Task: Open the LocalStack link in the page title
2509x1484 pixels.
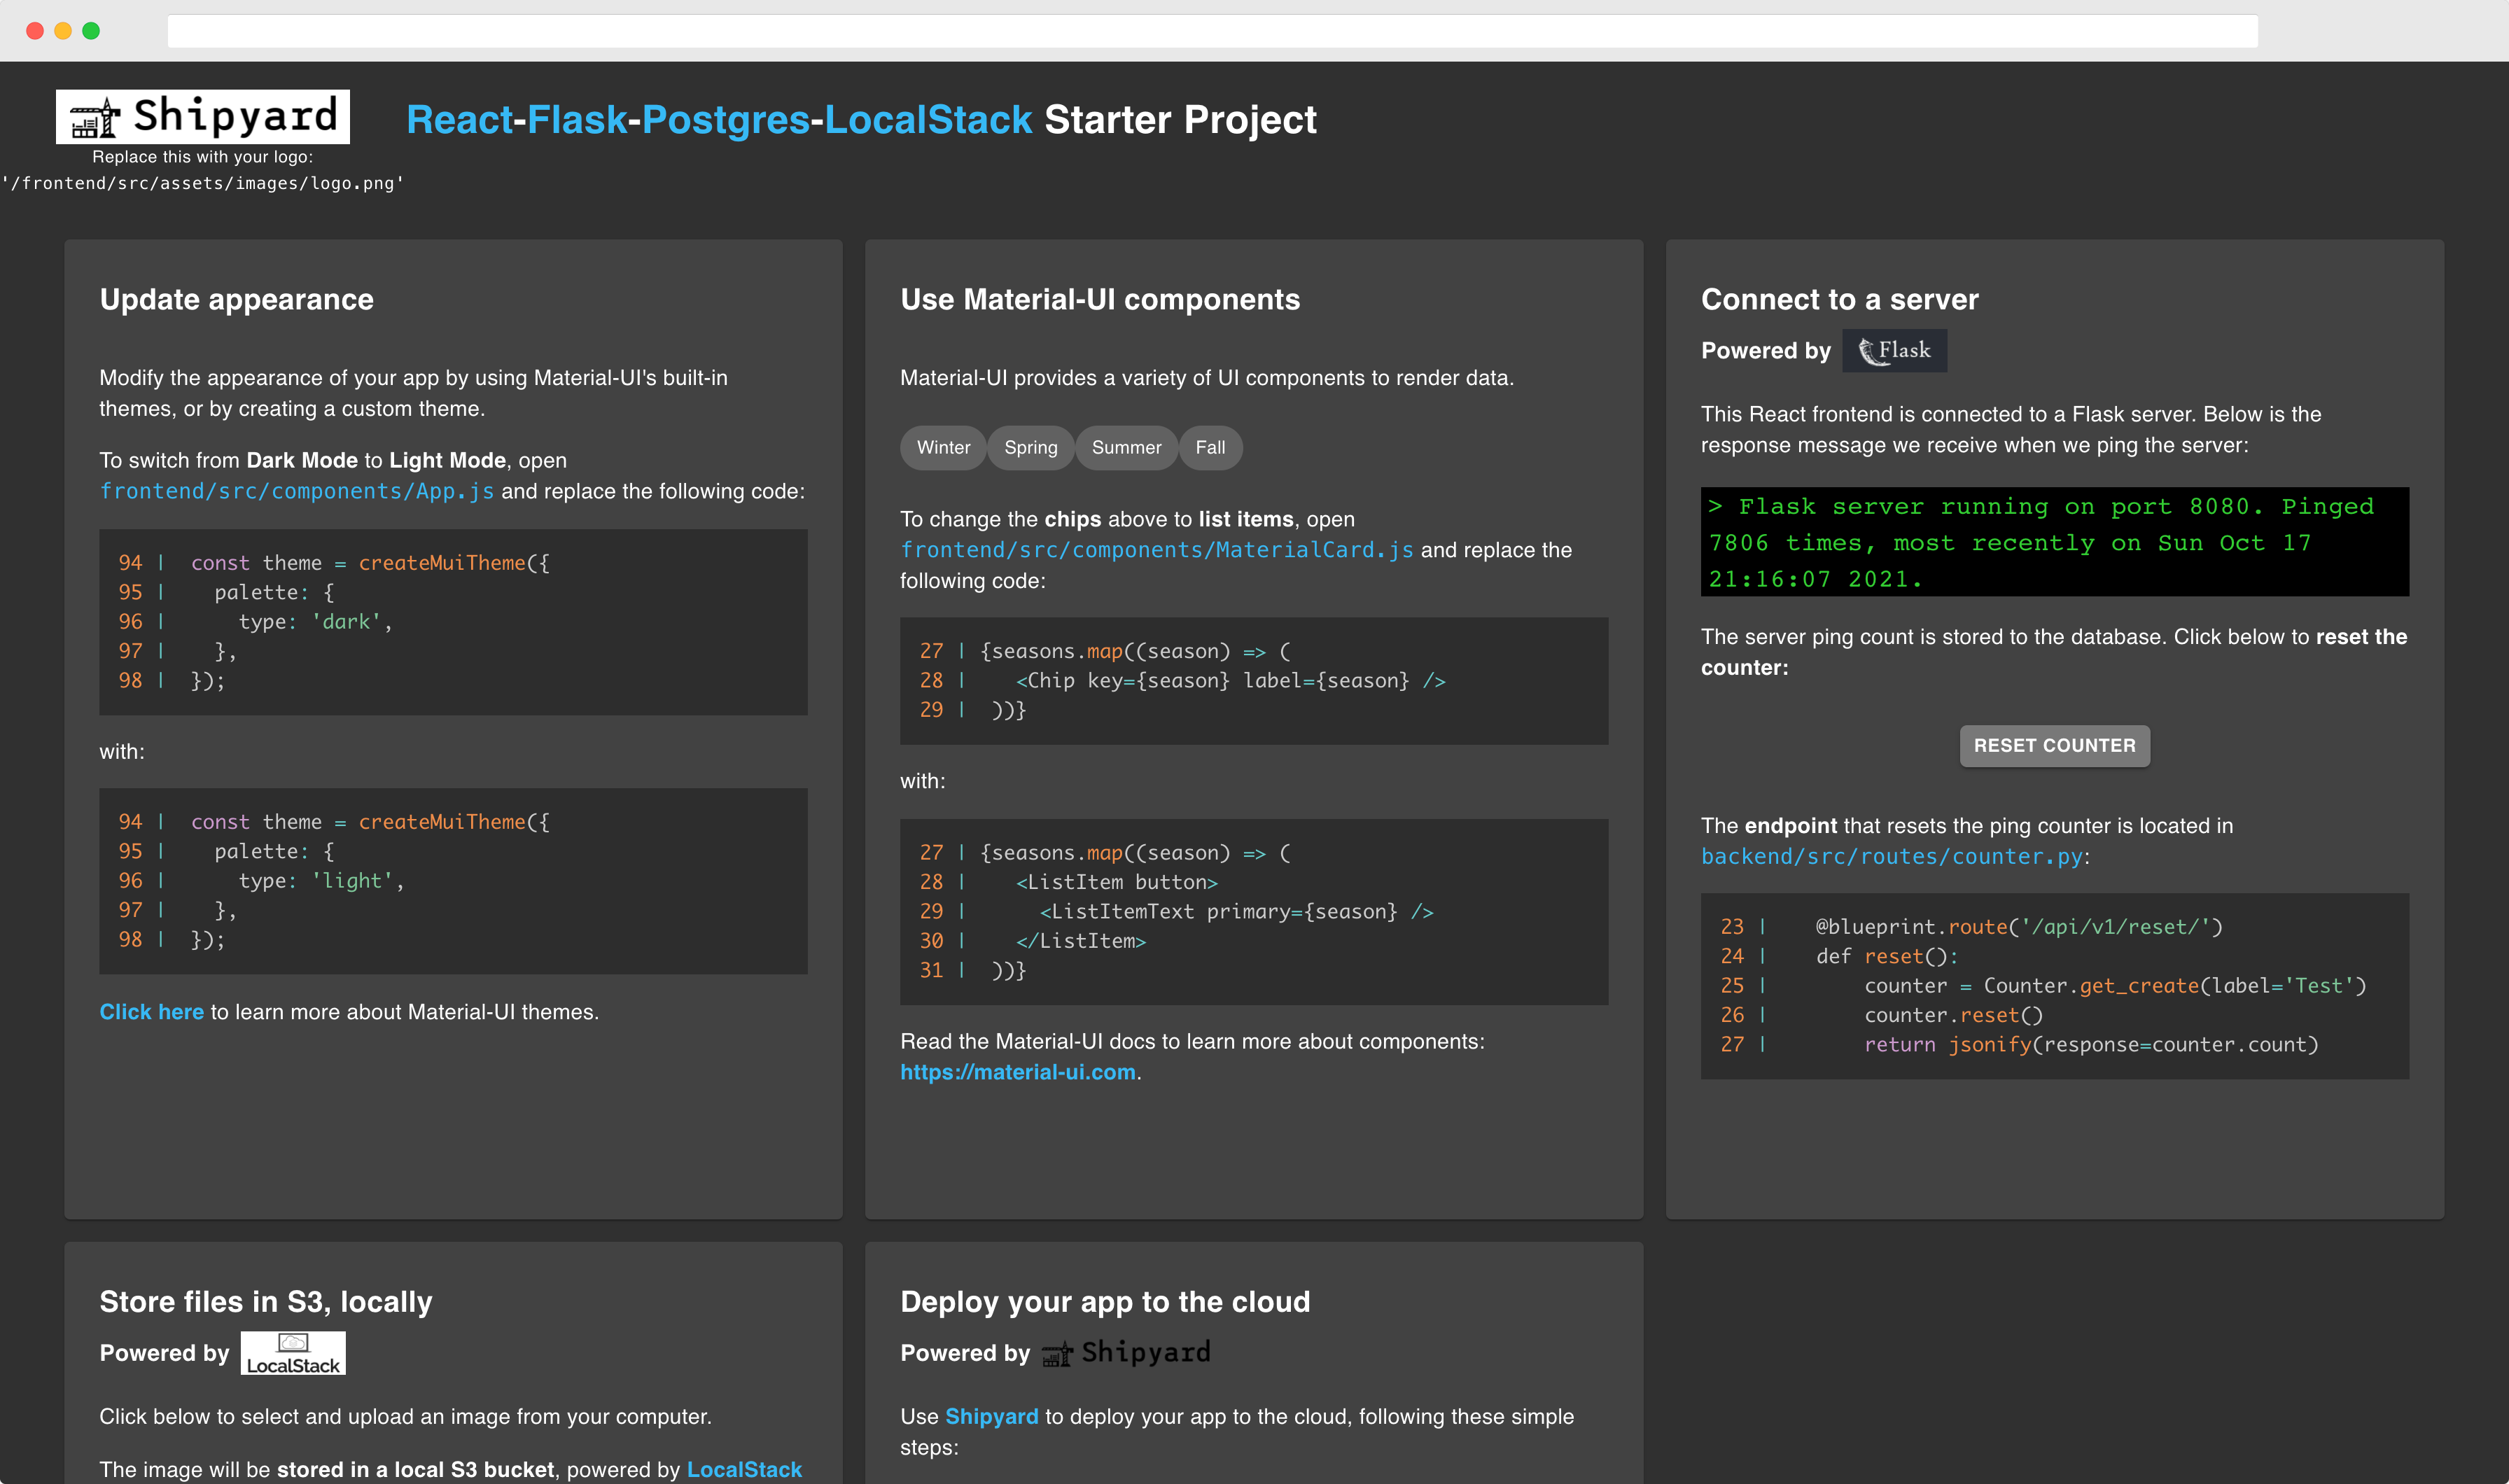Action: 928,120
